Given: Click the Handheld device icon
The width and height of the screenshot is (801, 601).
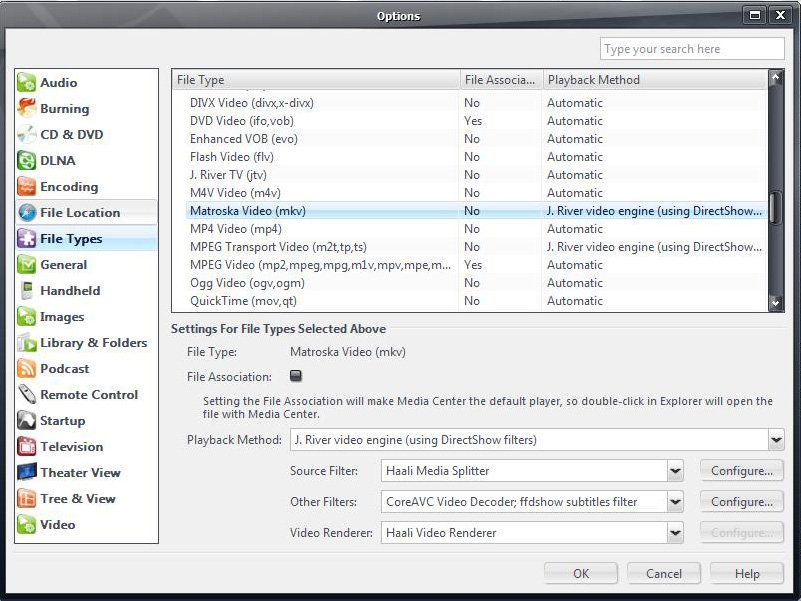Looking at the screenshot, I should tap(27, 291).
